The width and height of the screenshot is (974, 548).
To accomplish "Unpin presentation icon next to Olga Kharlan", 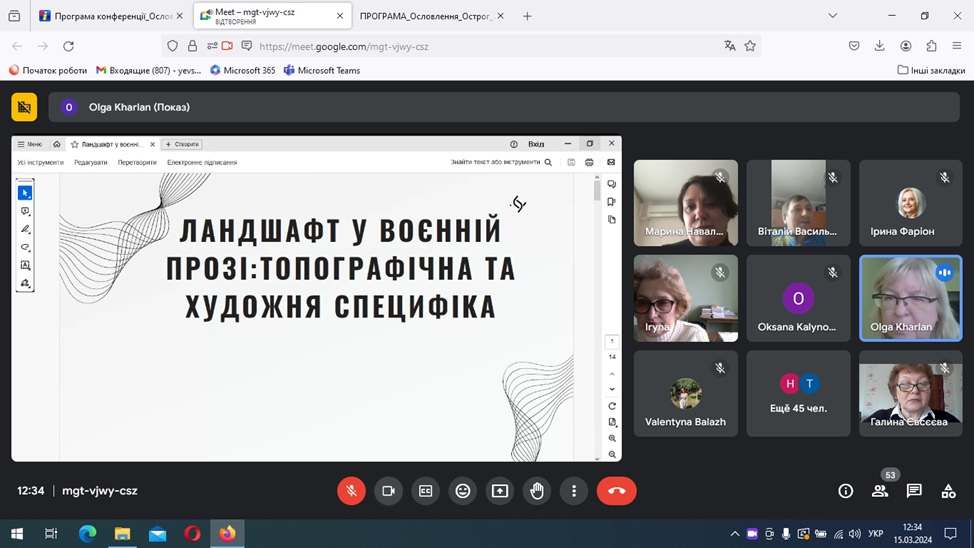I will tap(24, 107).
